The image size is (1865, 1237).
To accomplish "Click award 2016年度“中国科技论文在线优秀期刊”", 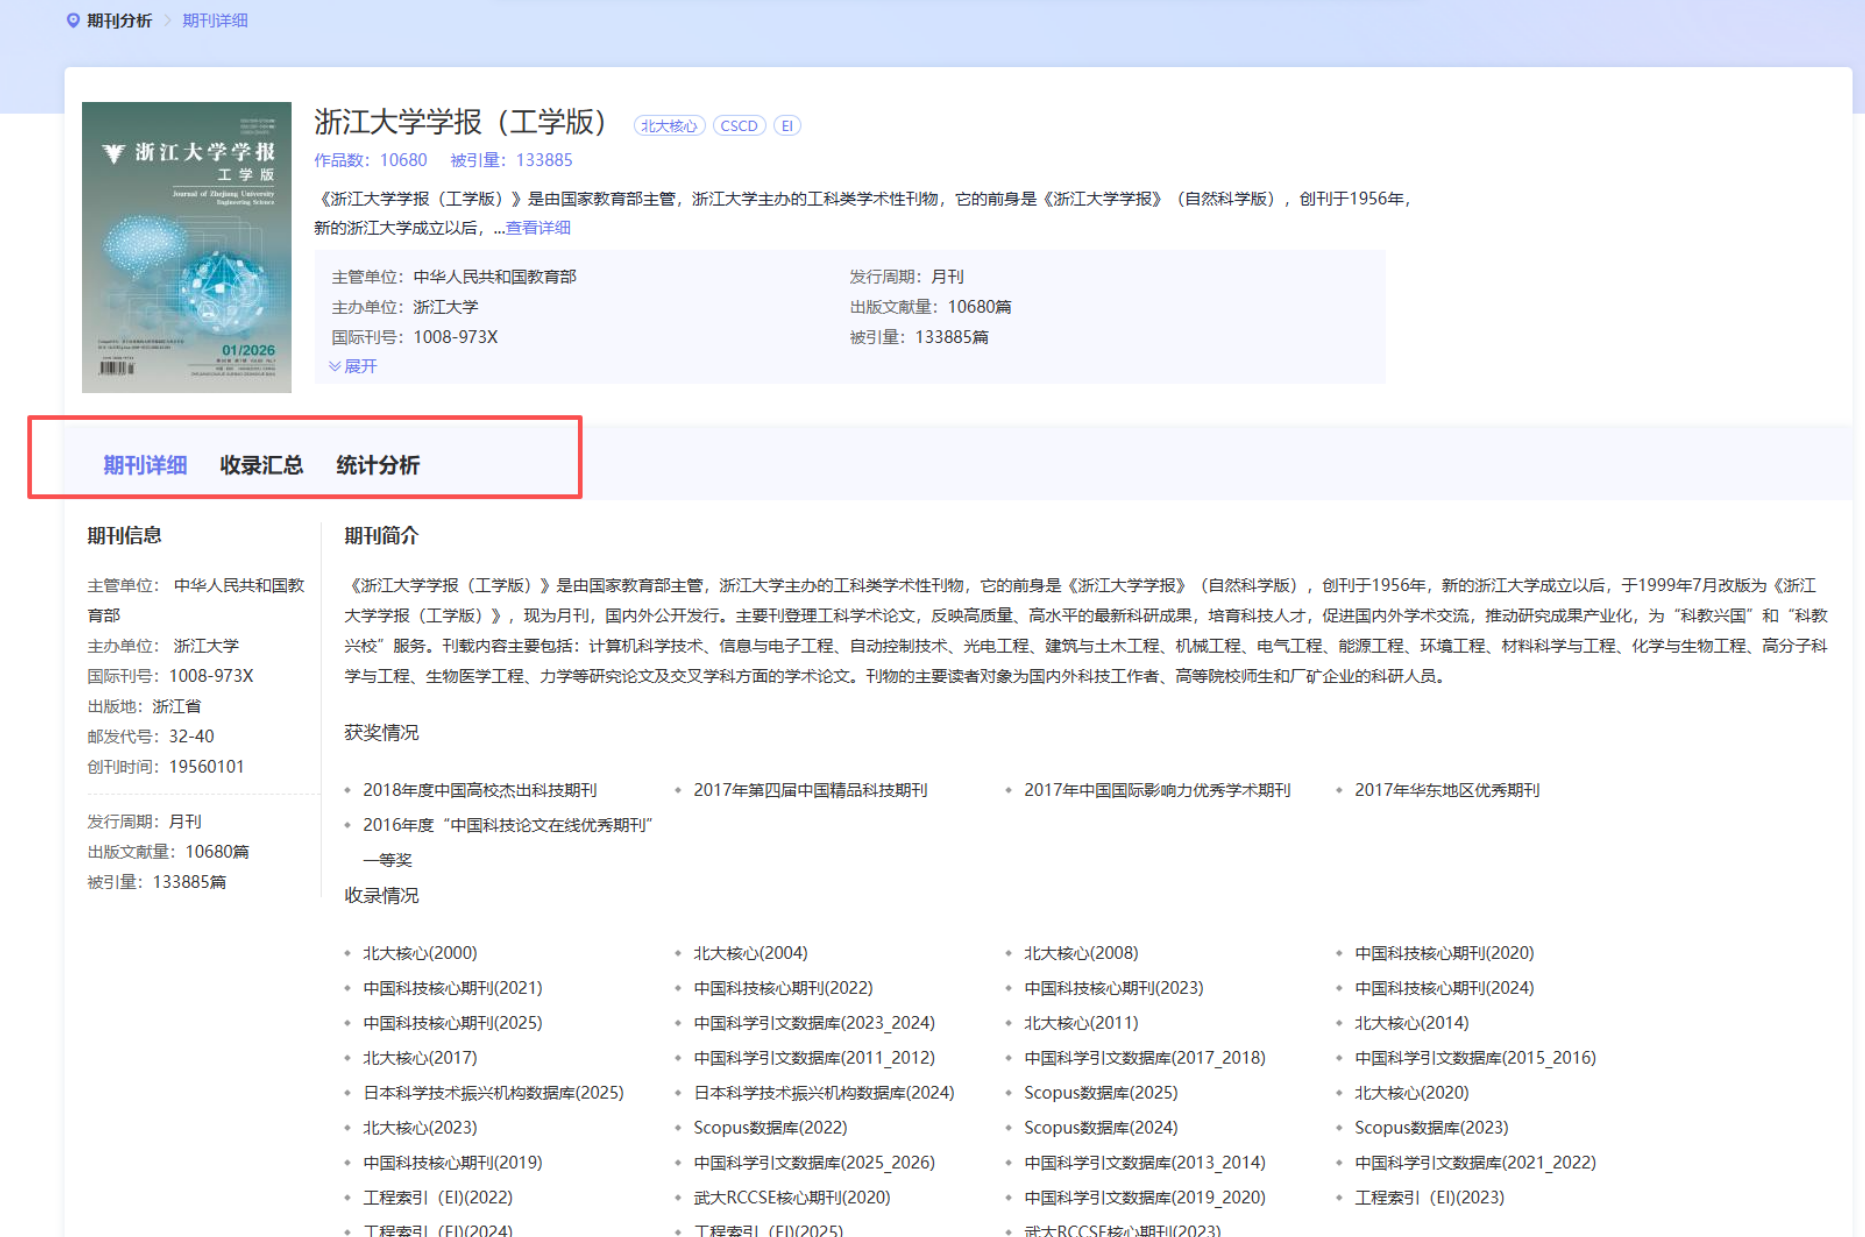I will 508,825.
